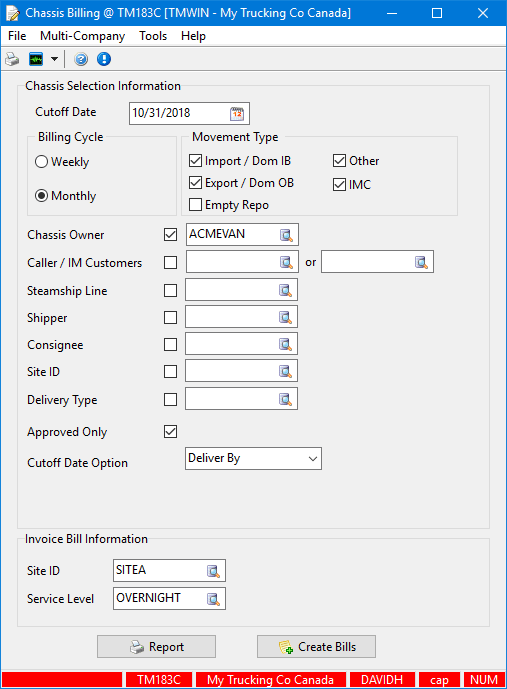Open the help question mark icon
The width and height of the screenshot is (507, 689).
pyautogui.click(x=81, y=59)
